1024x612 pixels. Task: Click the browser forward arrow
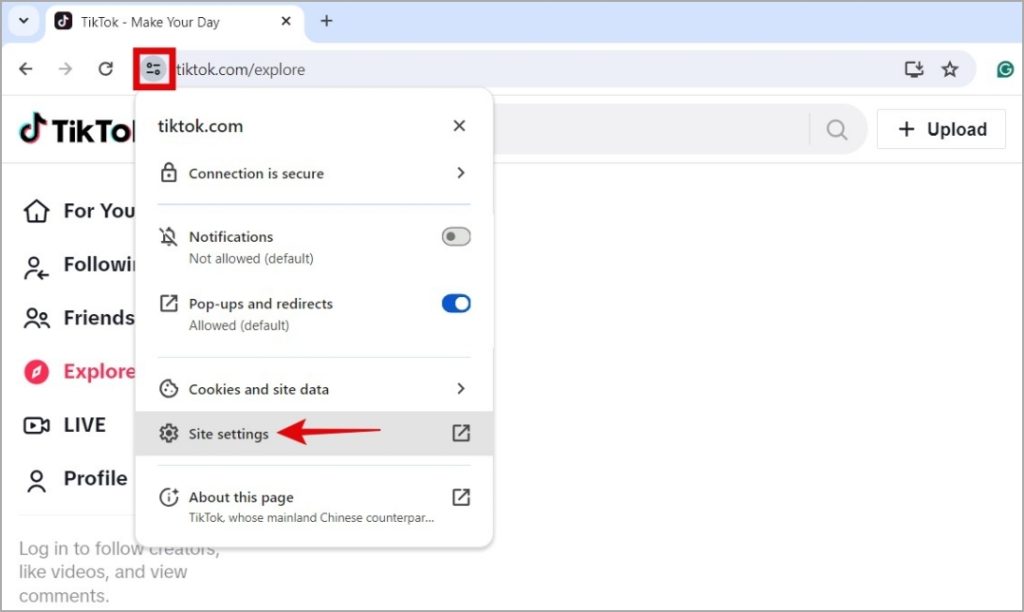[x=65, y=69]
